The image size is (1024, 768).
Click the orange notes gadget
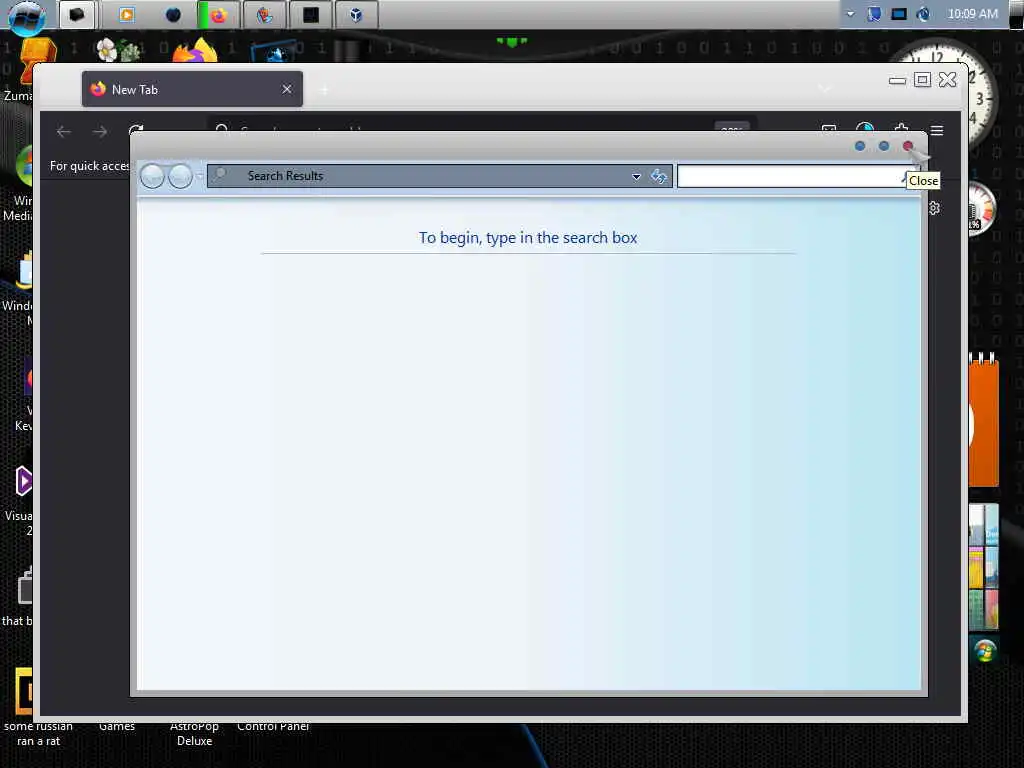coord(984,421)
